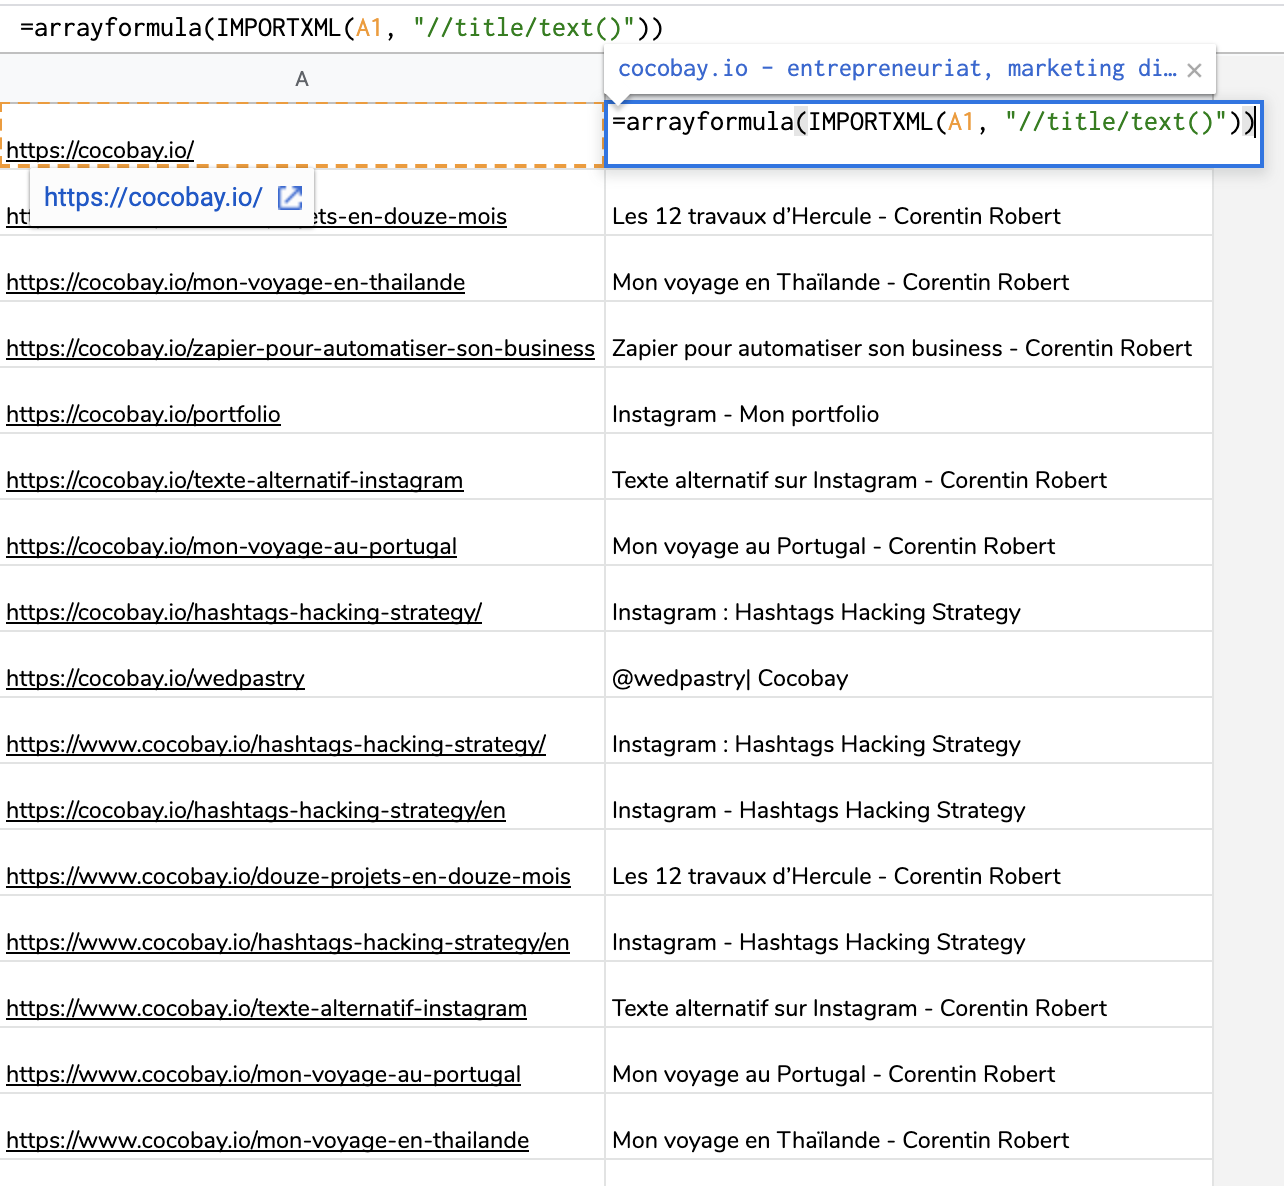Select 'Mon voyage en Thaïlande' beside www link
This screenshot has width=1284, height=1190.
pos(909,1127)
